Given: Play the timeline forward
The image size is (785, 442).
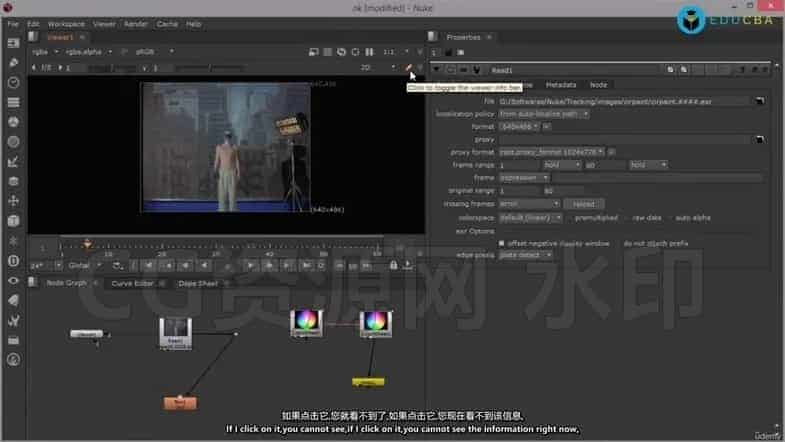Looking at the screenshot, I should coord(250,265).
